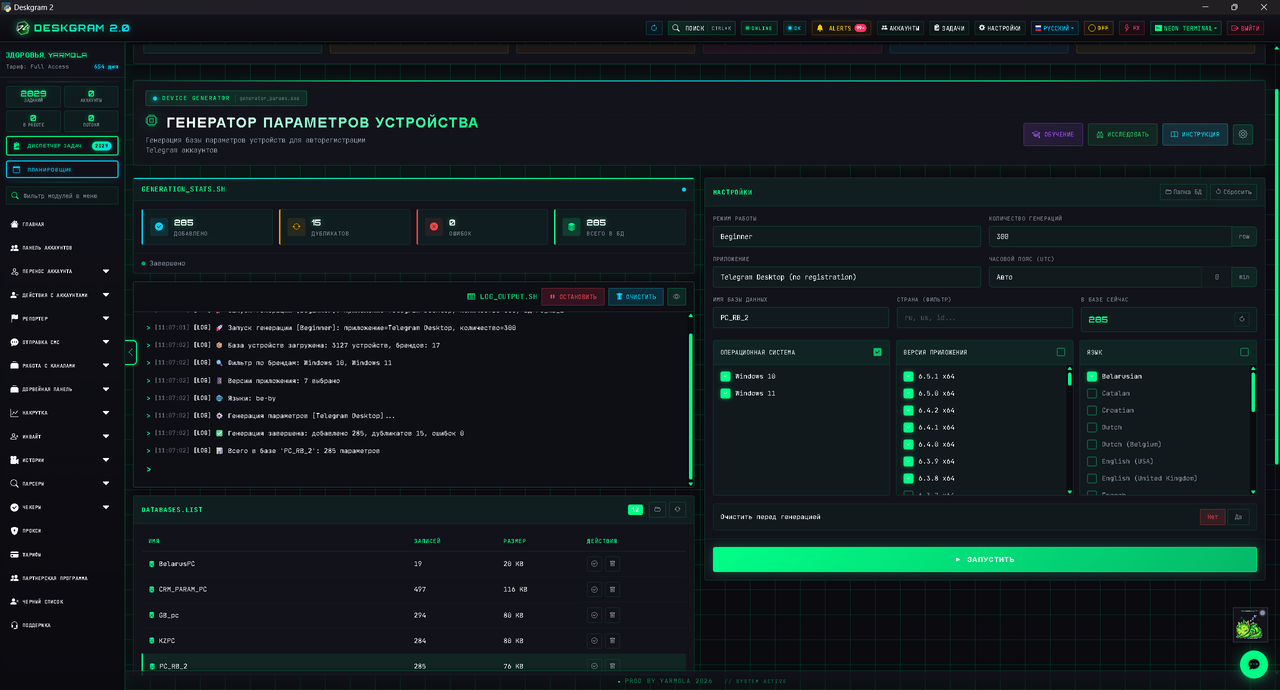The image size is (1280, 690).
Task: Select Да for clearing before generation
Action: [1238, 517]
